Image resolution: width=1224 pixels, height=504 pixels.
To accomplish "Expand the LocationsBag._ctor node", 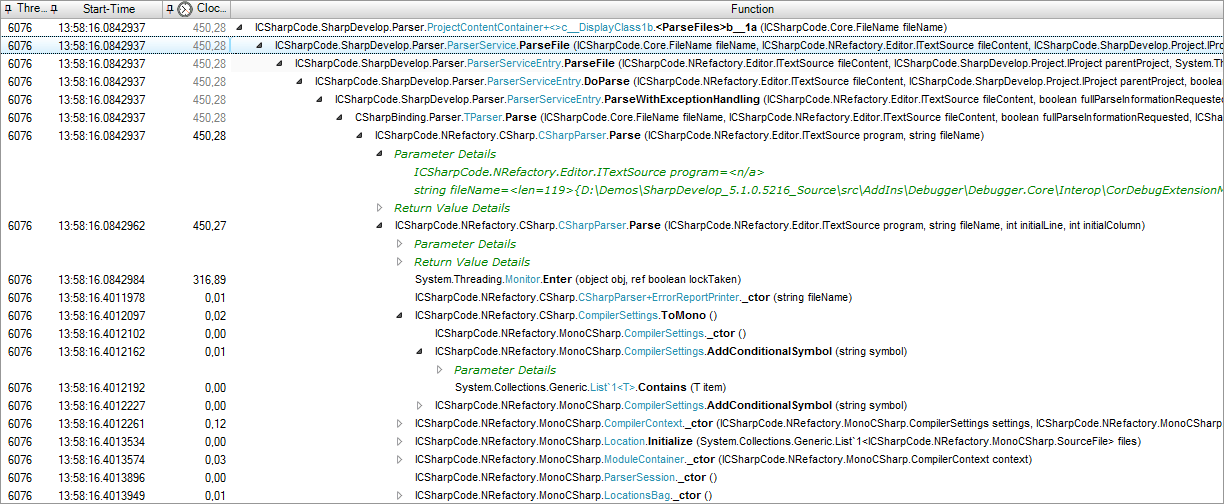I will (x=400, y=496).
